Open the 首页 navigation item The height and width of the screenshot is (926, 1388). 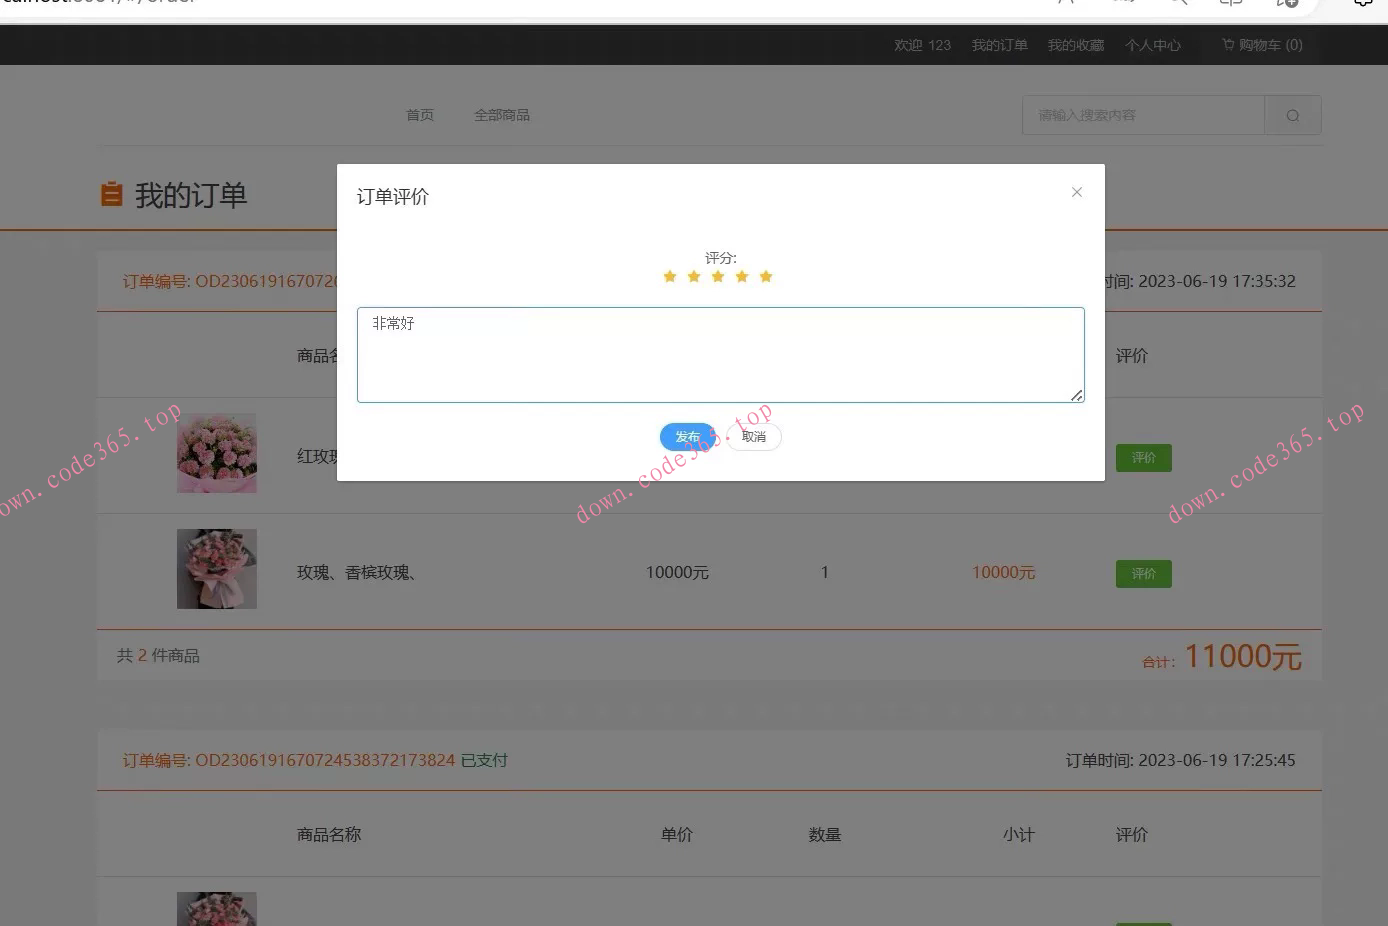click(x=419, y=114)
